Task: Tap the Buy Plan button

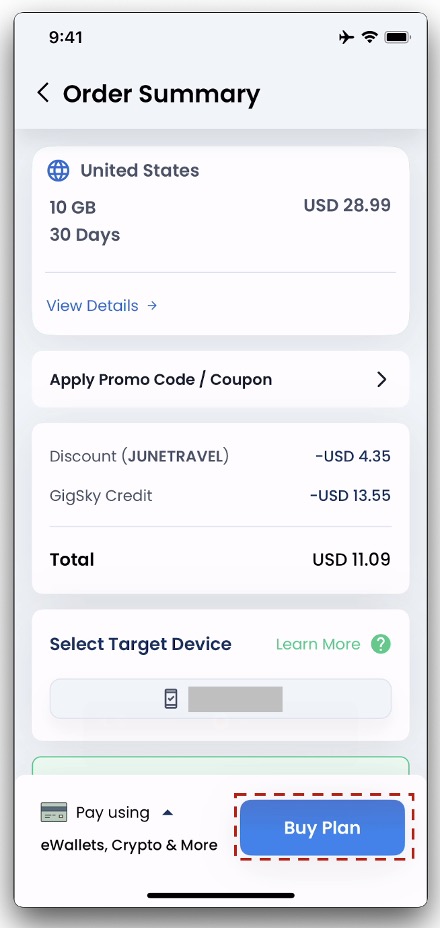Action: [322, 827]
